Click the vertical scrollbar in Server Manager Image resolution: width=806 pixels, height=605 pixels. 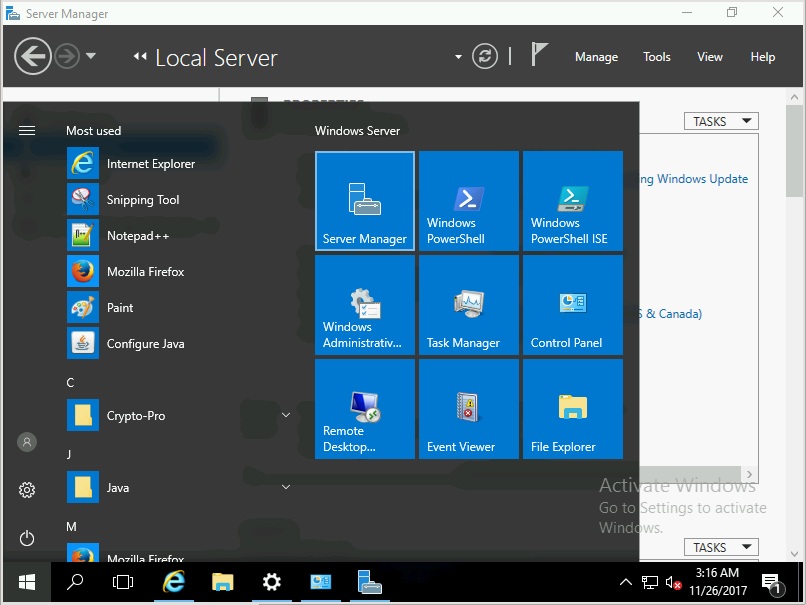794,151
